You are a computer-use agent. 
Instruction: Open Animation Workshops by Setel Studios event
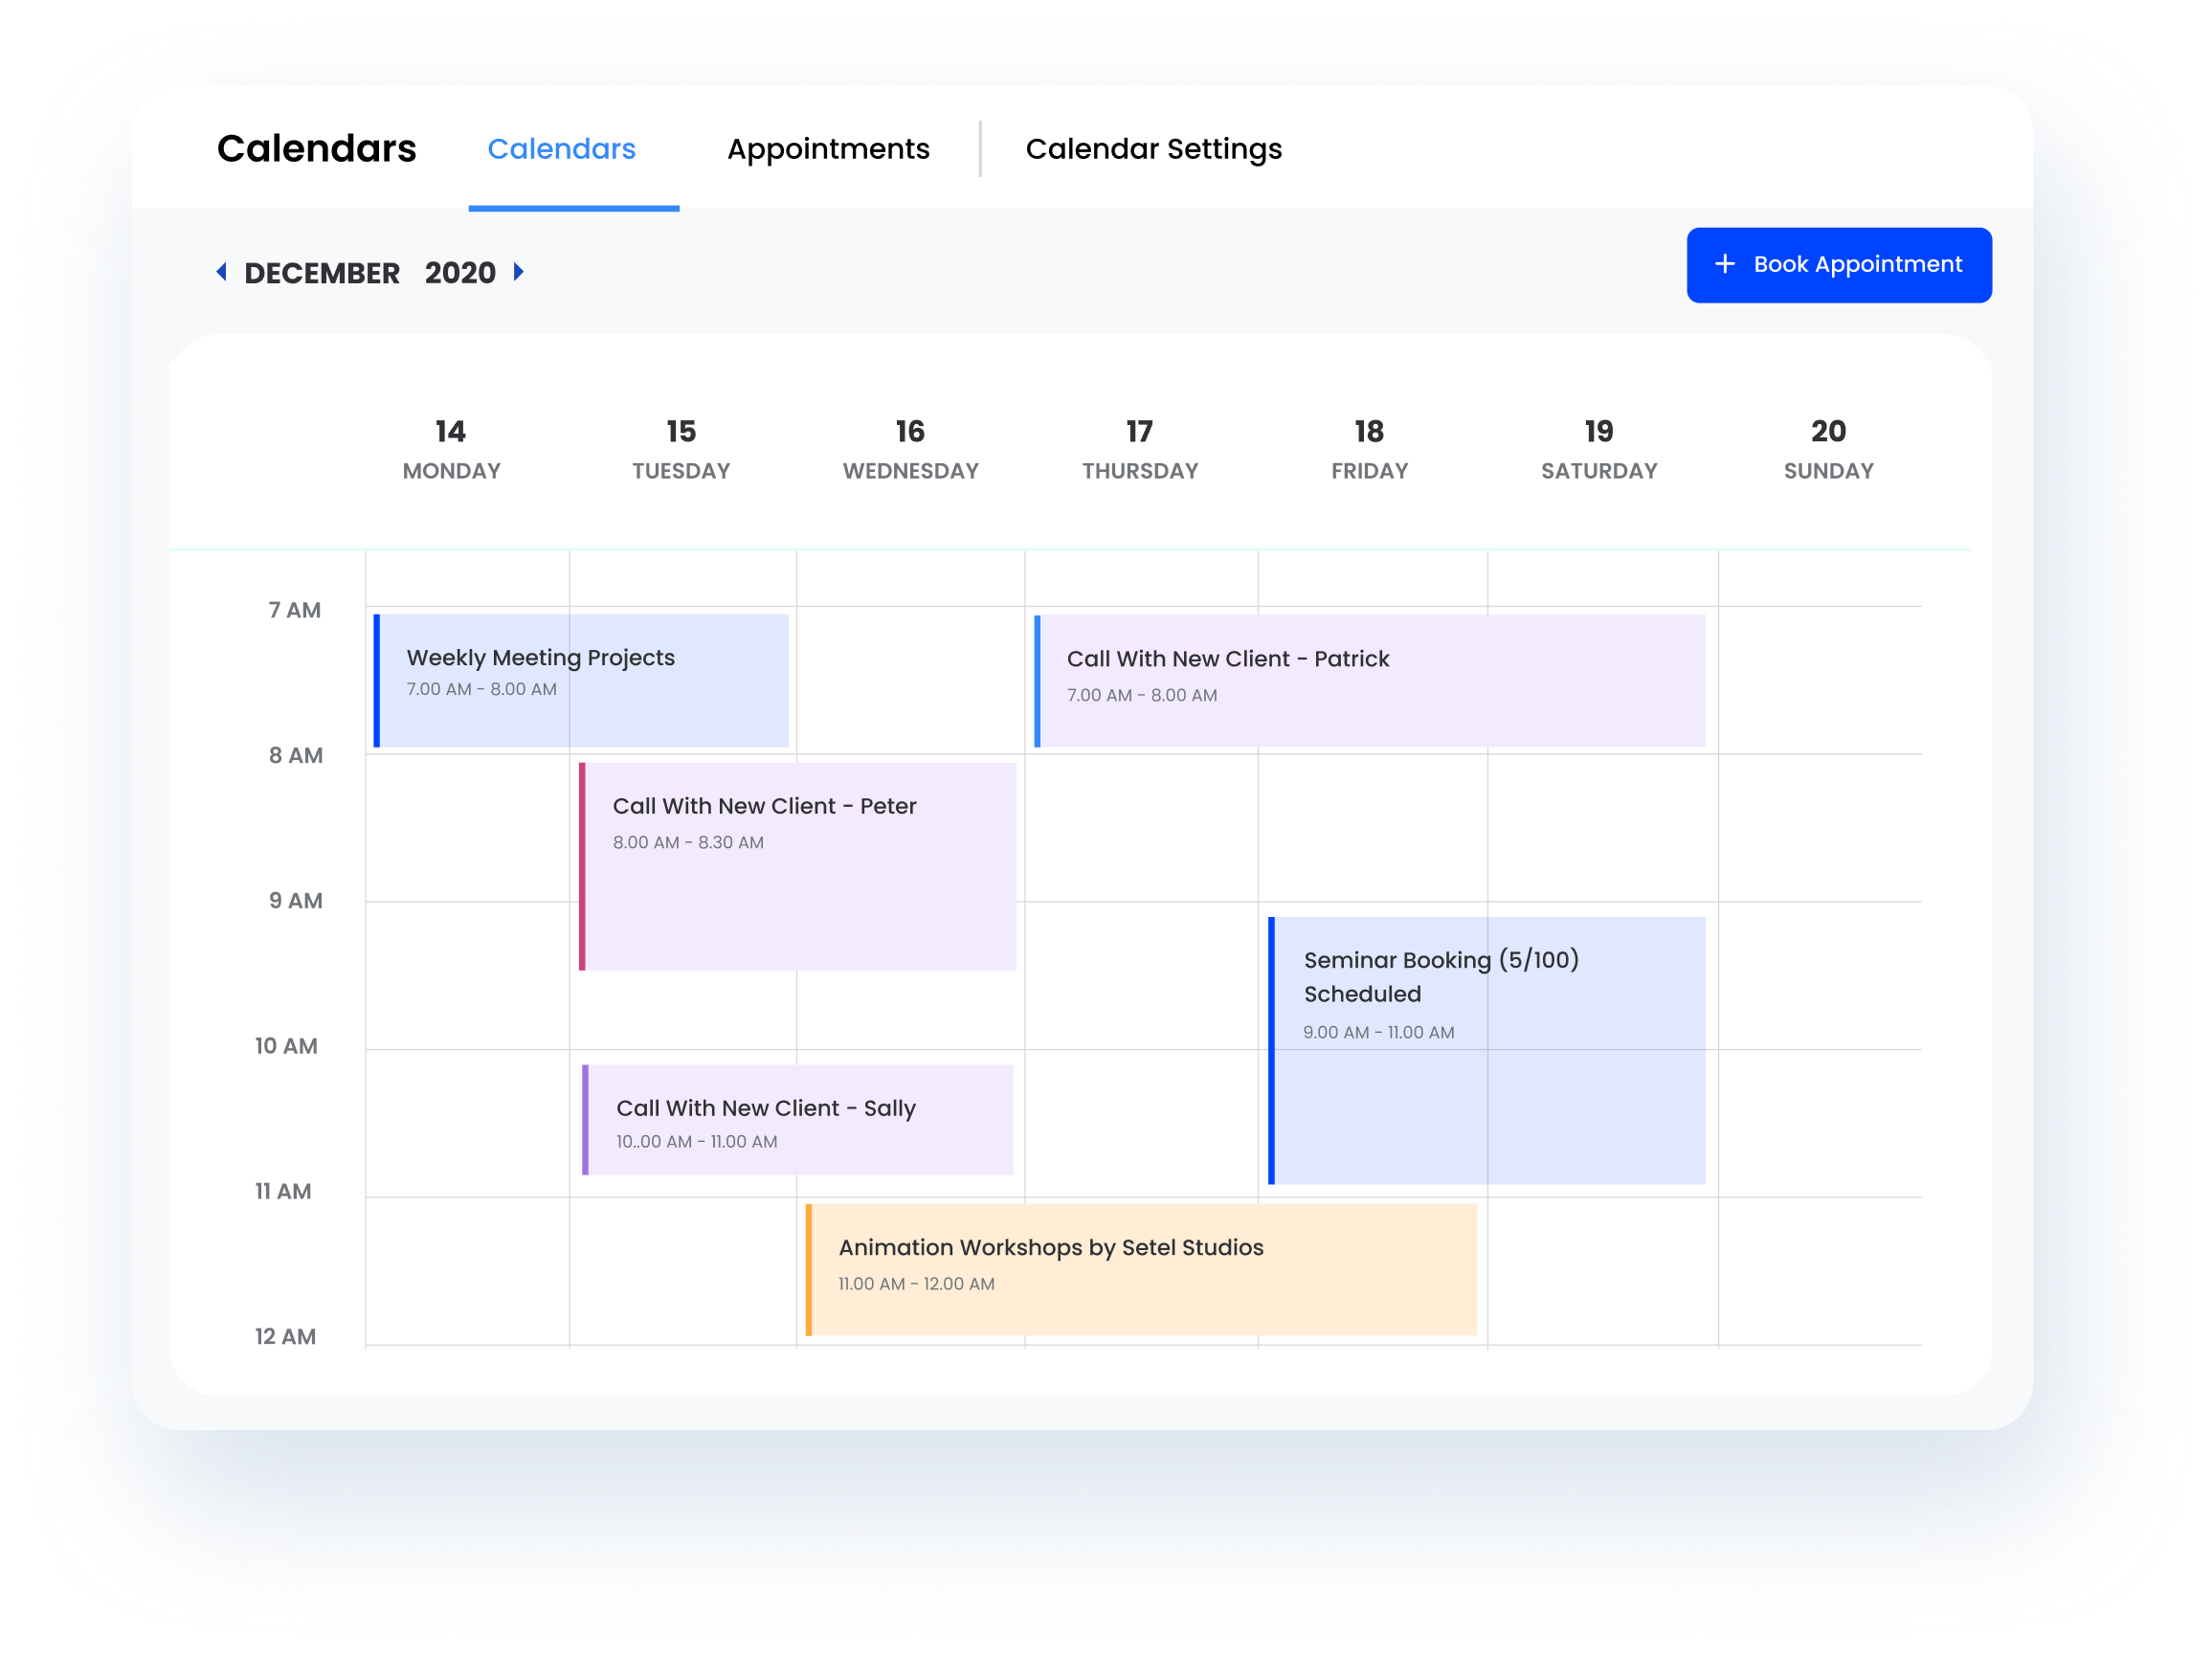coord(1140,1268)
